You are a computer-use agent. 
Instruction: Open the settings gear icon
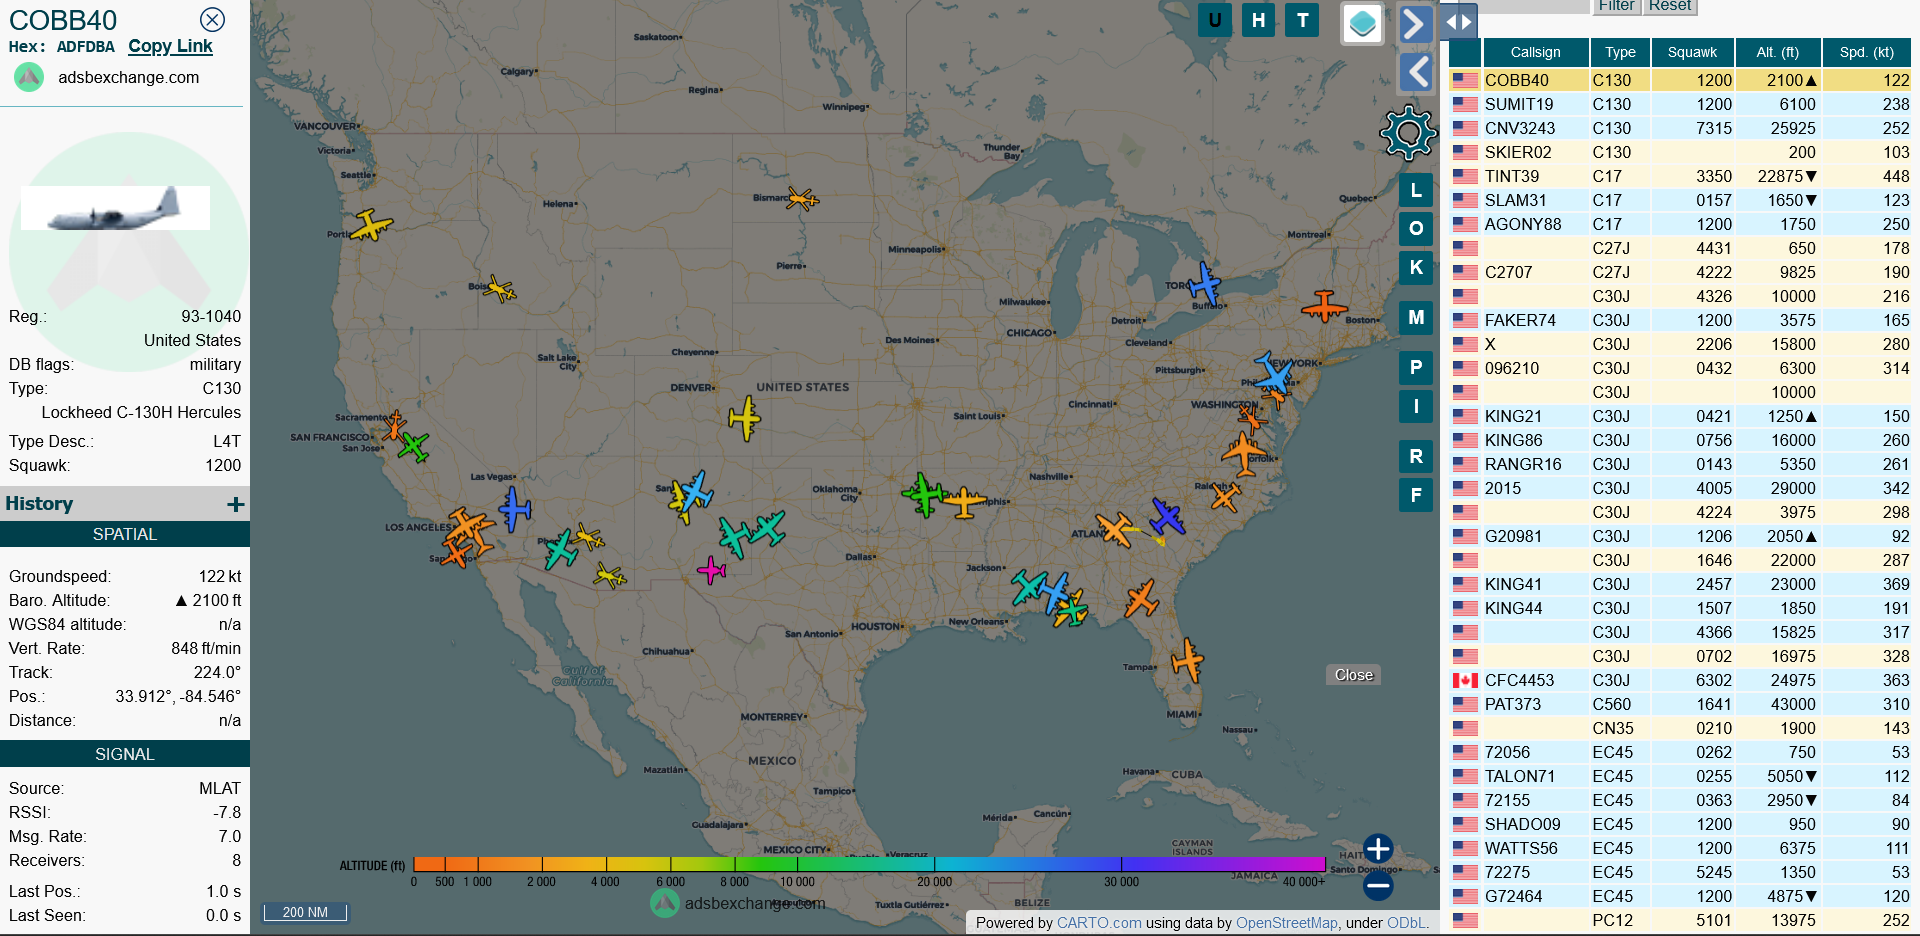pos(1408,133)
